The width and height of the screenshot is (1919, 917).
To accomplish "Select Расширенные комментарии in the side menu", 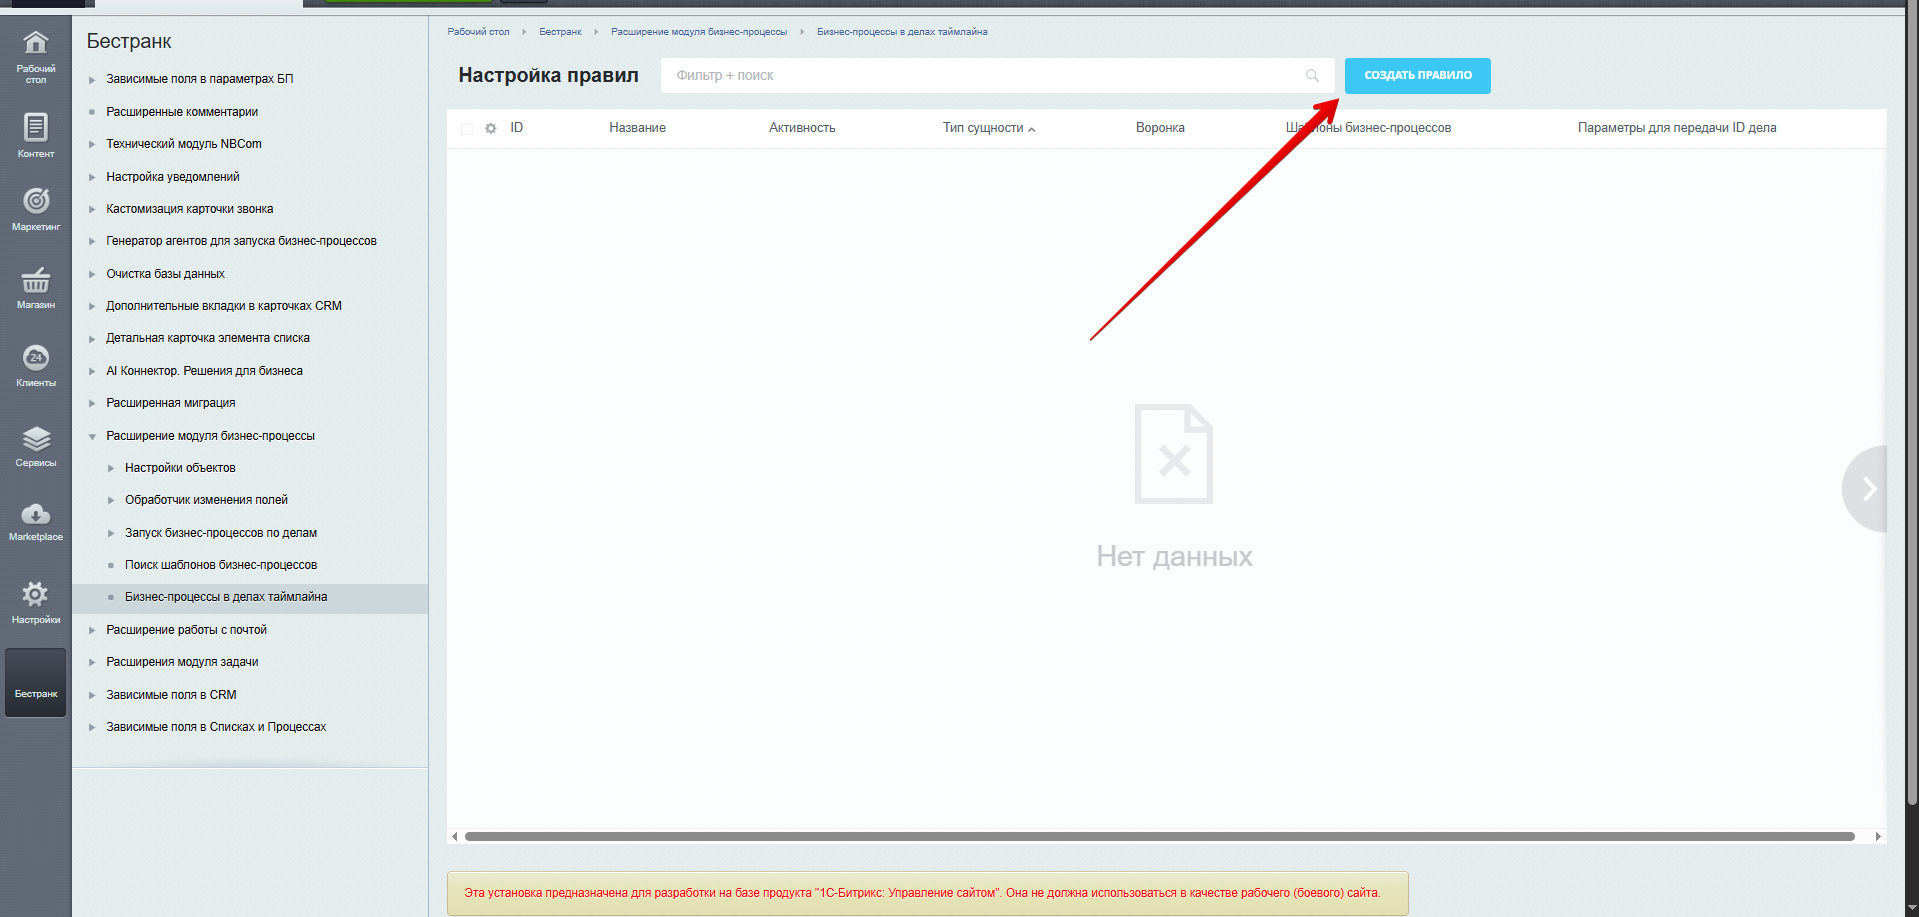I will (182, 112).
